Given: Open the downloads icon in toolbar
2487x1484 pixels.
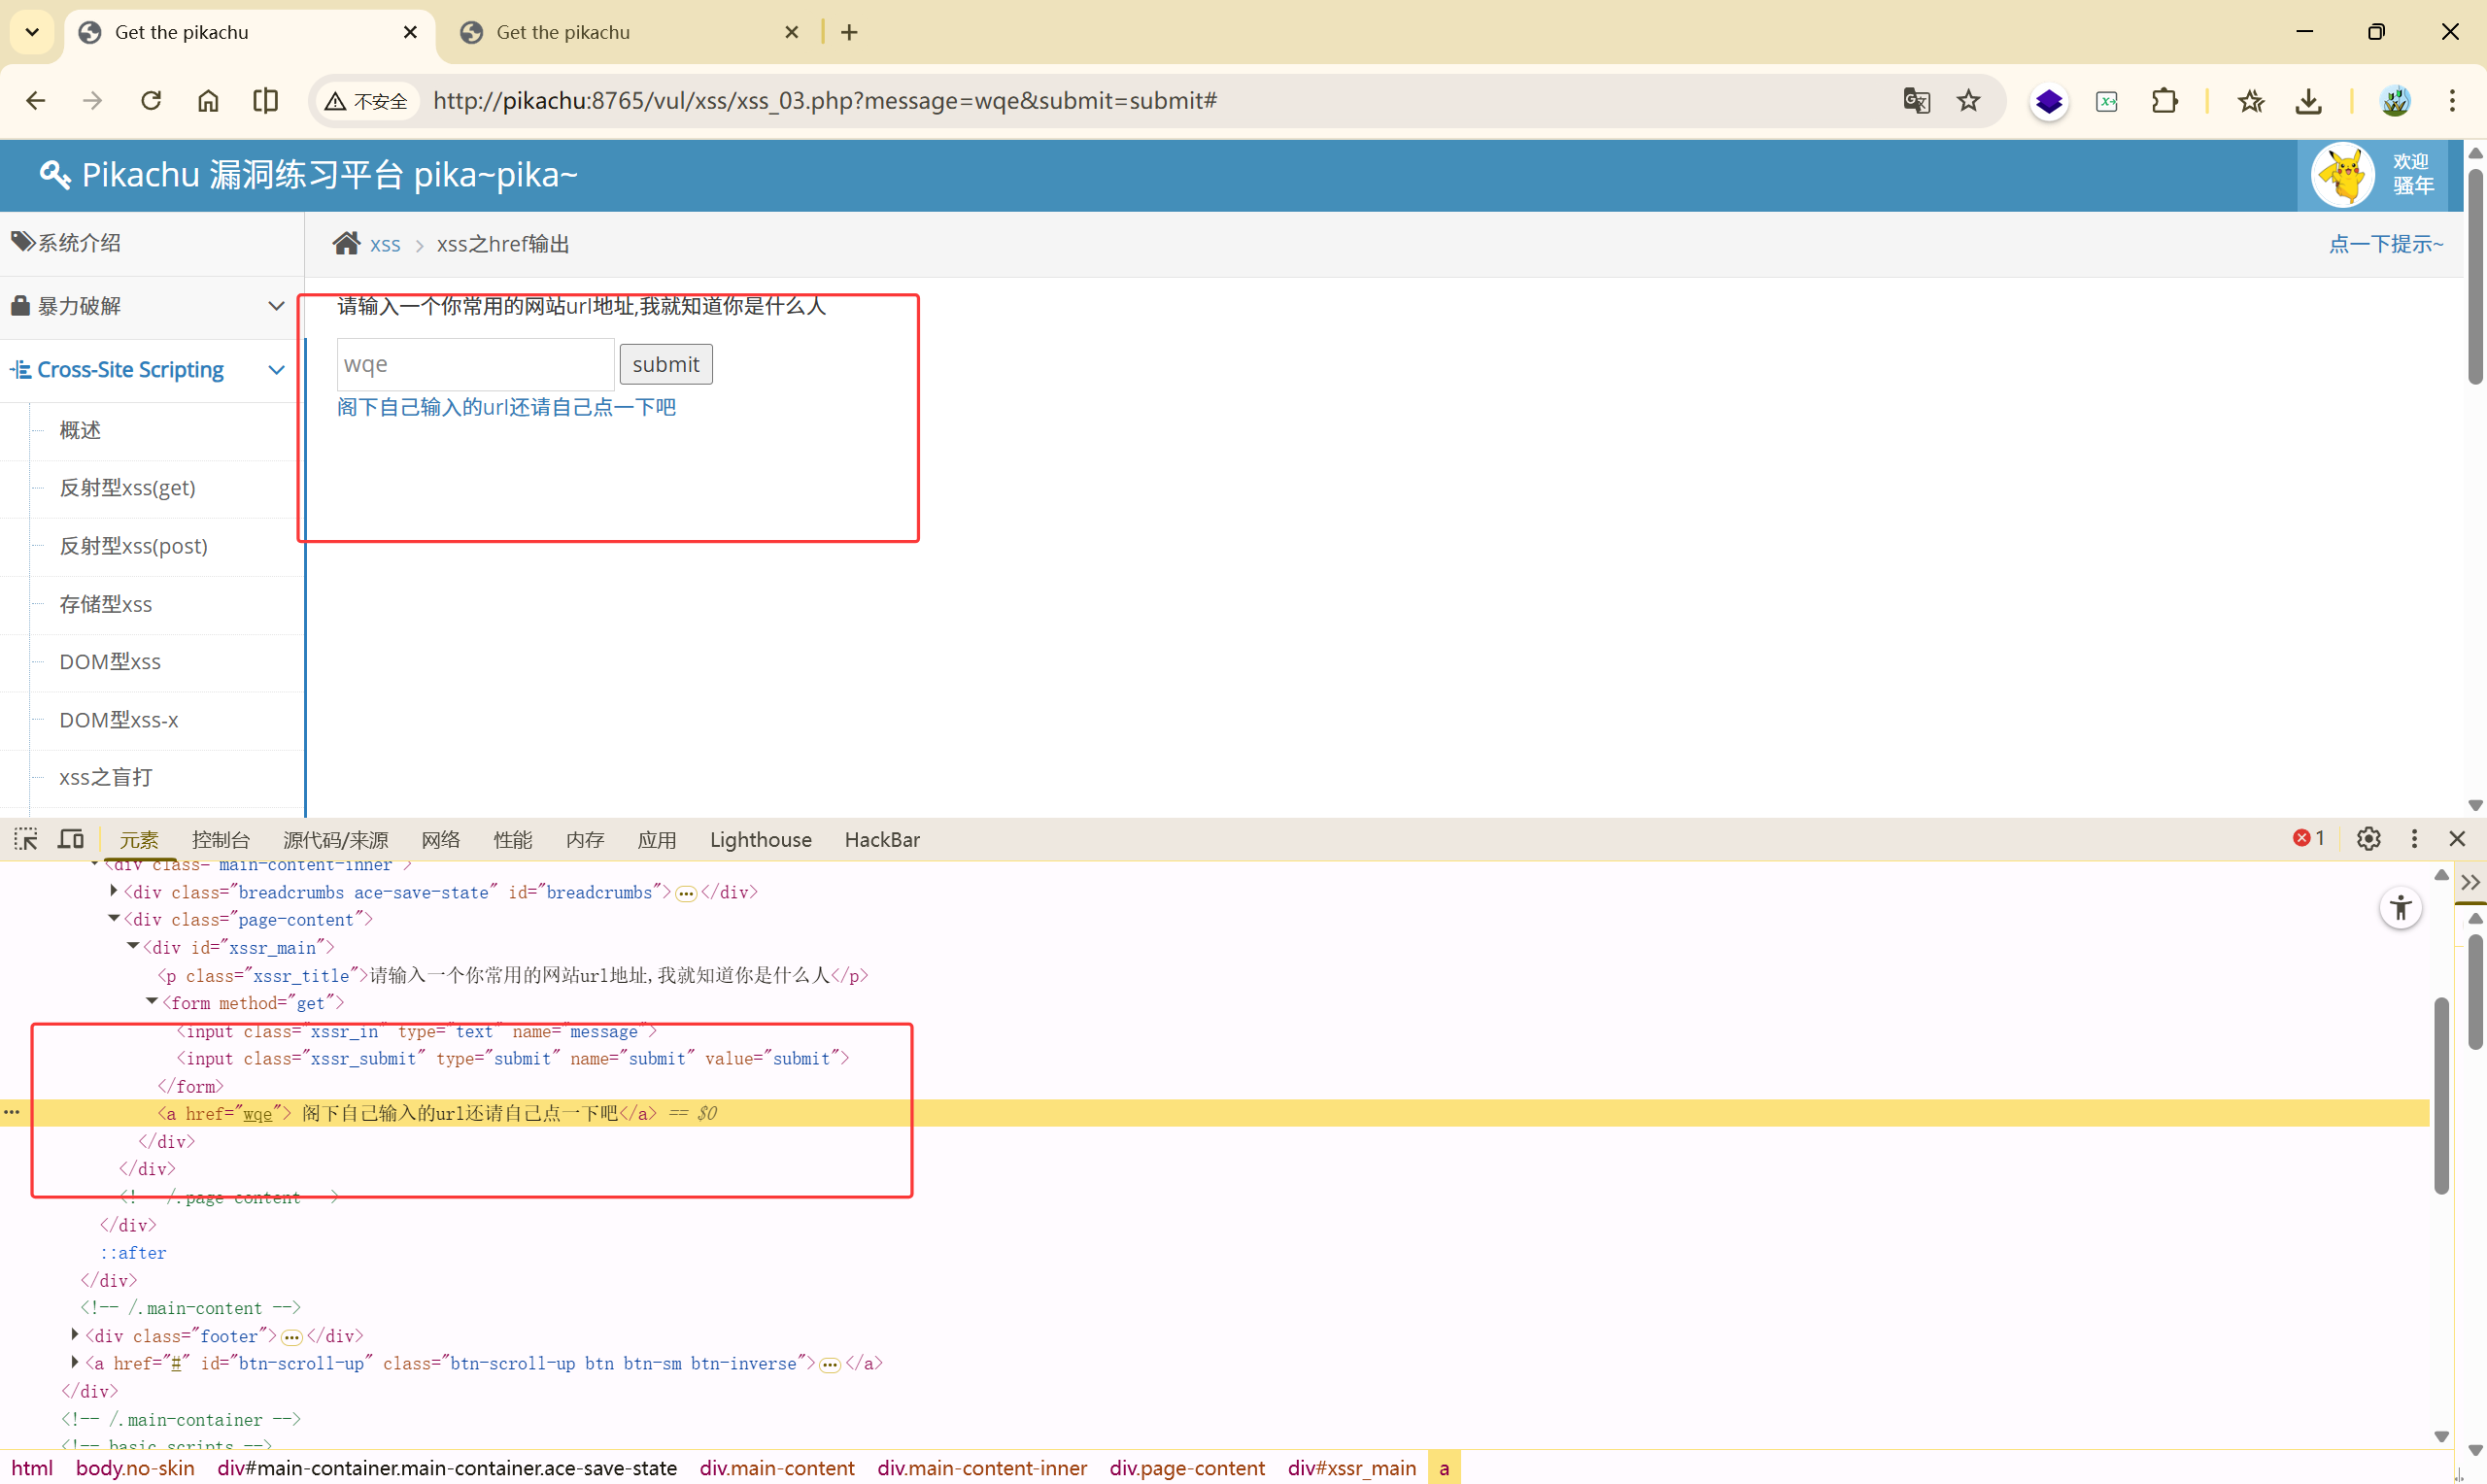Looking at the screenshot, I should 2308,101.
